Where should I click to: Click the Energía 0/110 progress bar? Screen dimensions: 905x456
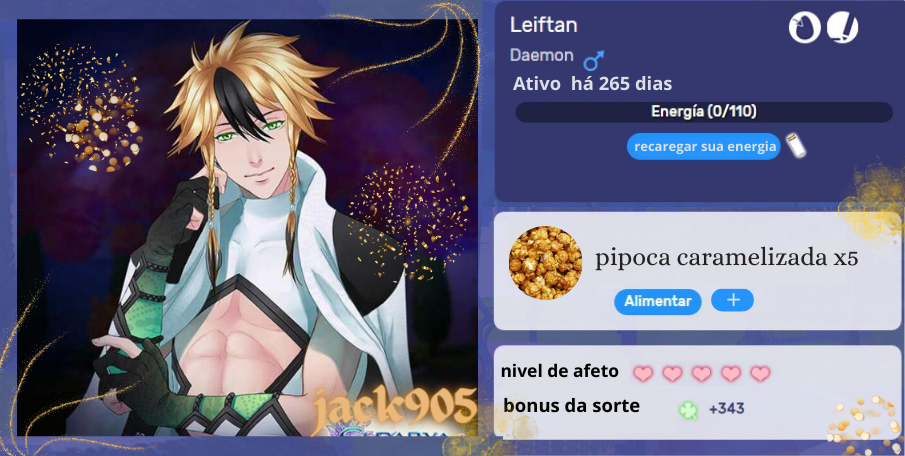(704, 112)
